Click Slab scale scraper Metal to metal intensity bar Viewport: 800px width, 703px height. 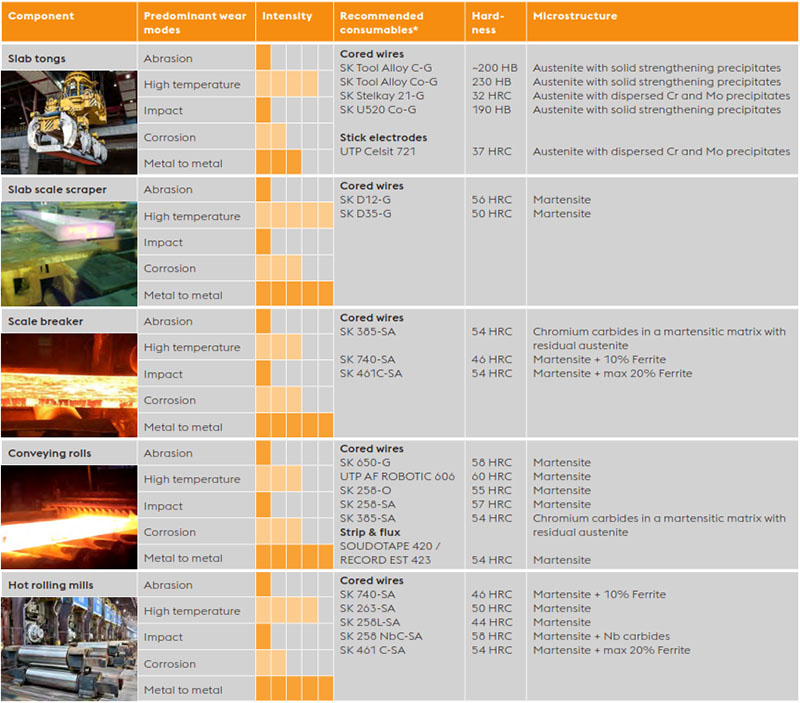tap(294, 294)
